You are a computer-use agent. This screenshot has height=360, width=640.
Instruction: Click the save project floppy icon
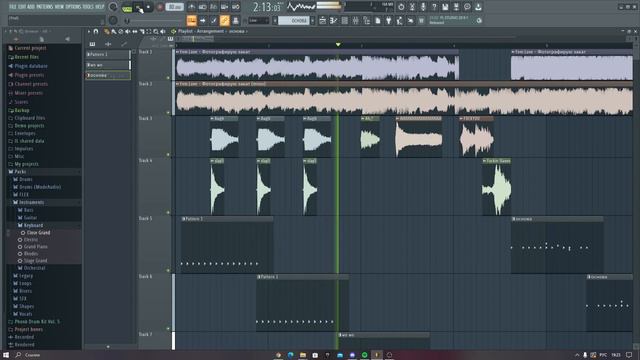(445, 7)
